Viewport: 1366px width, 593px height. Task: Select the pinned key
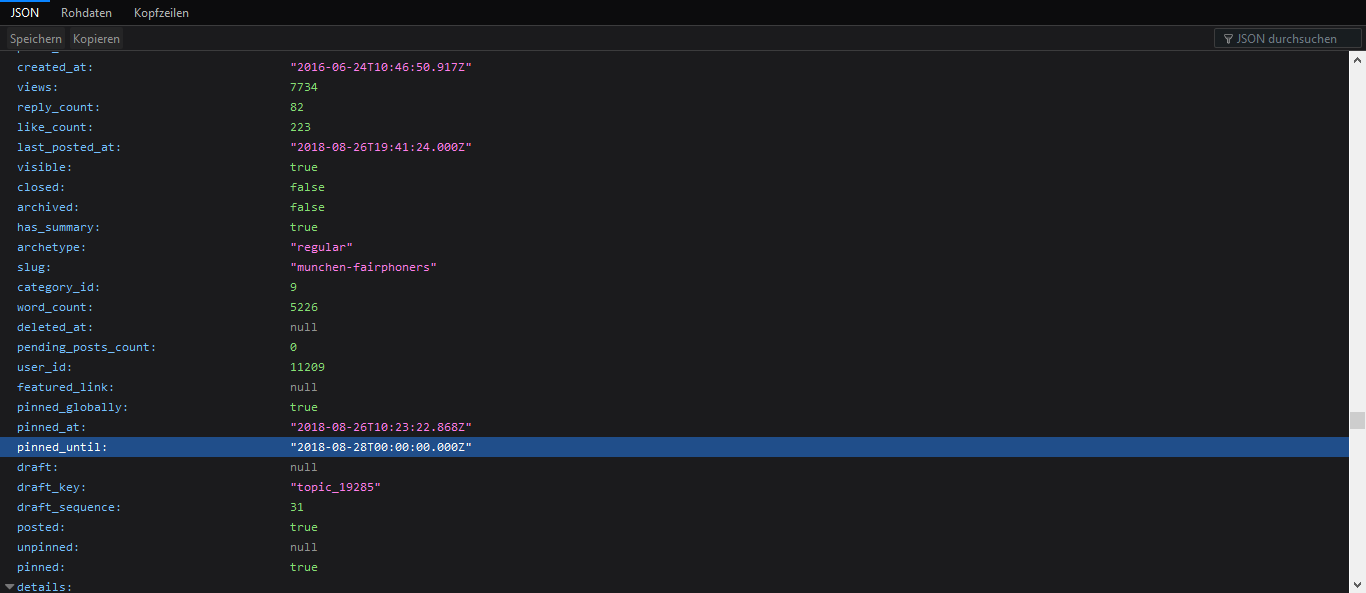coord(41,567)
